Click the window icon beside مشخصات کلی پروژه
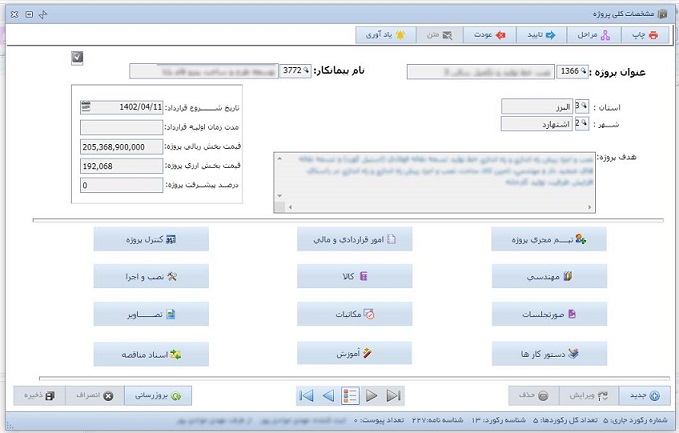The image size is (679, 433). click(663, 14)
